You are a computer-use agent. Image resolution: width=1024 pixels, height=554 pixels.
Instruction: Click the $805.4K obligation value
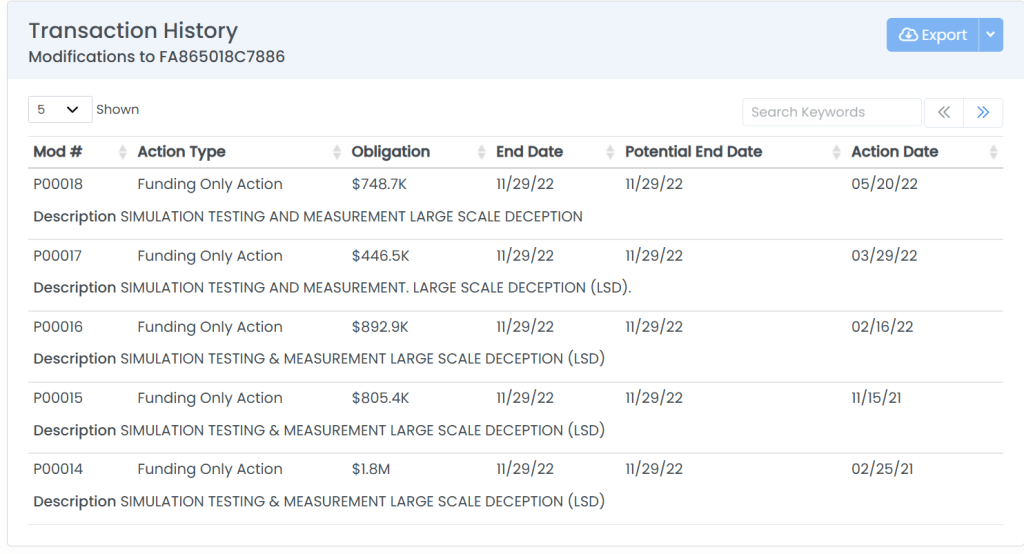tap(380, 398)
